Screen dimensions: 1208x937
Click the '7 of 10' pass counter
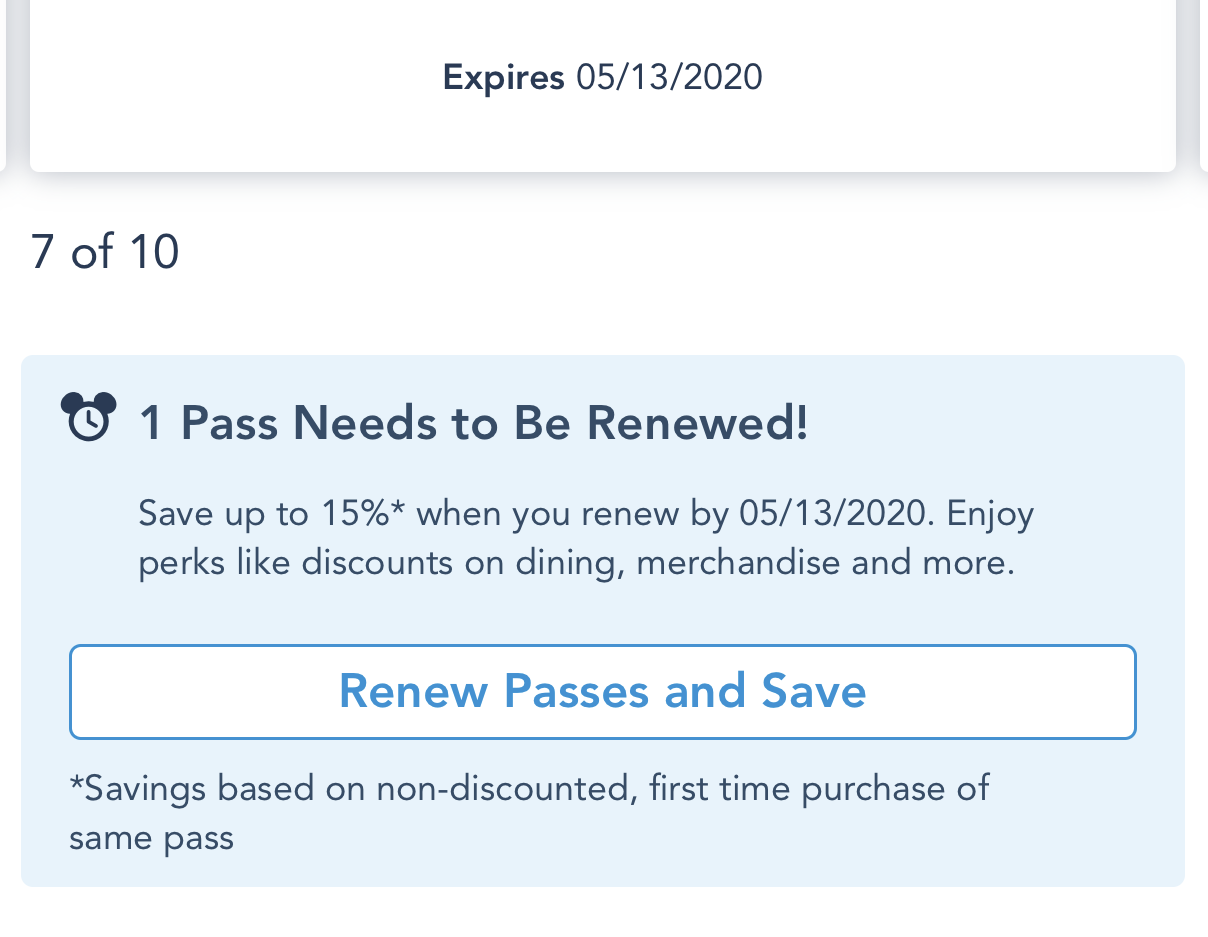coord(104,251)
